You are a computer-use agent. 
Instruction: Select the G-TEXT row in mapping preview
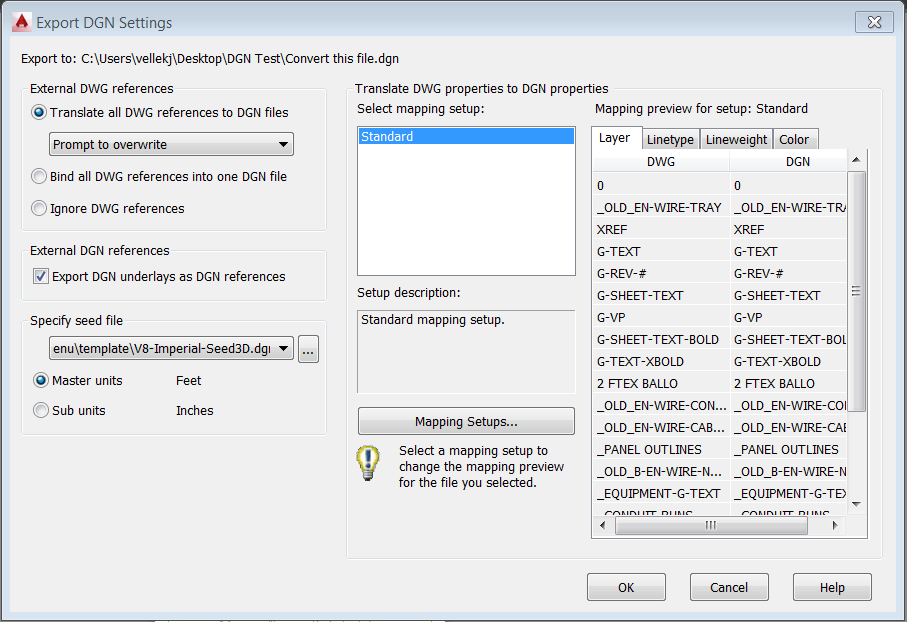point(660,251)
